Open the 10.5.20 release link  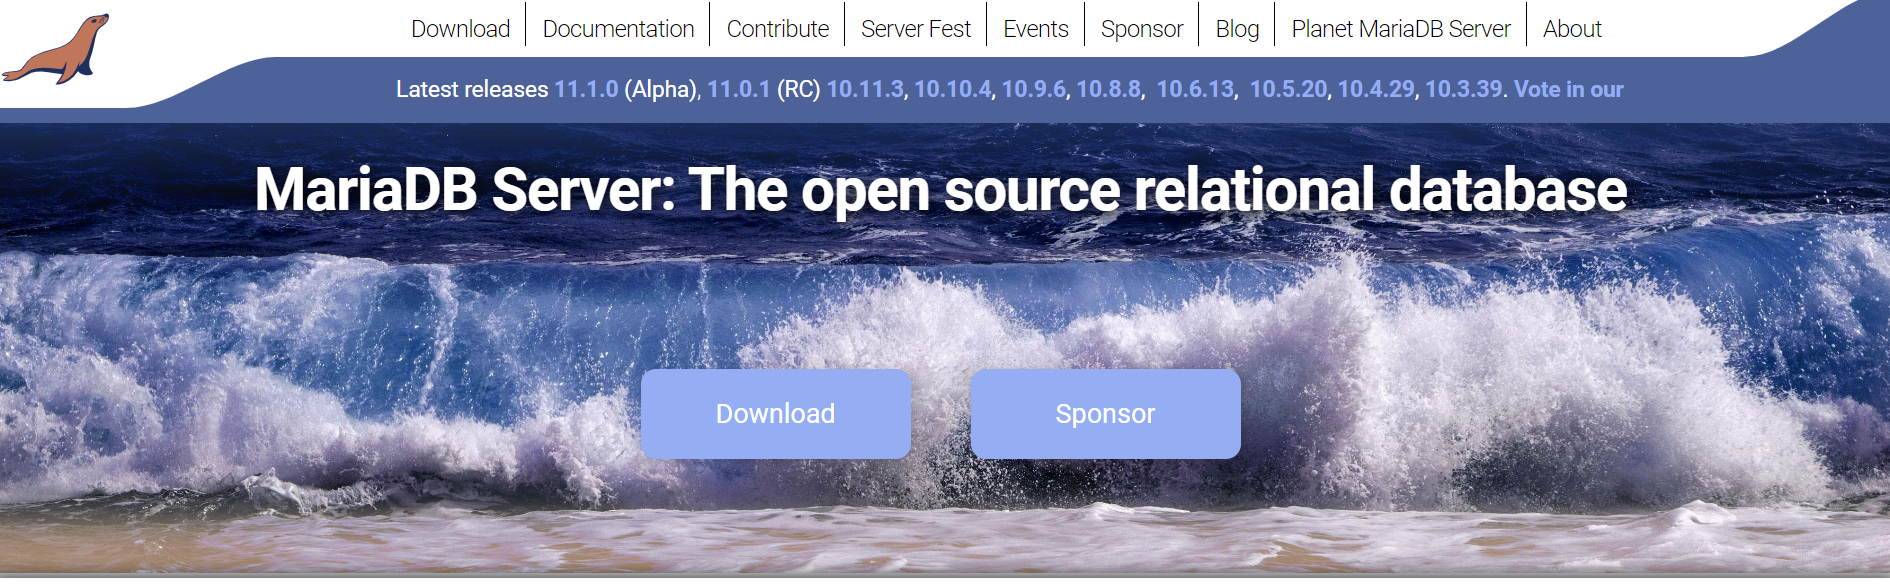tap(1288, 89)
